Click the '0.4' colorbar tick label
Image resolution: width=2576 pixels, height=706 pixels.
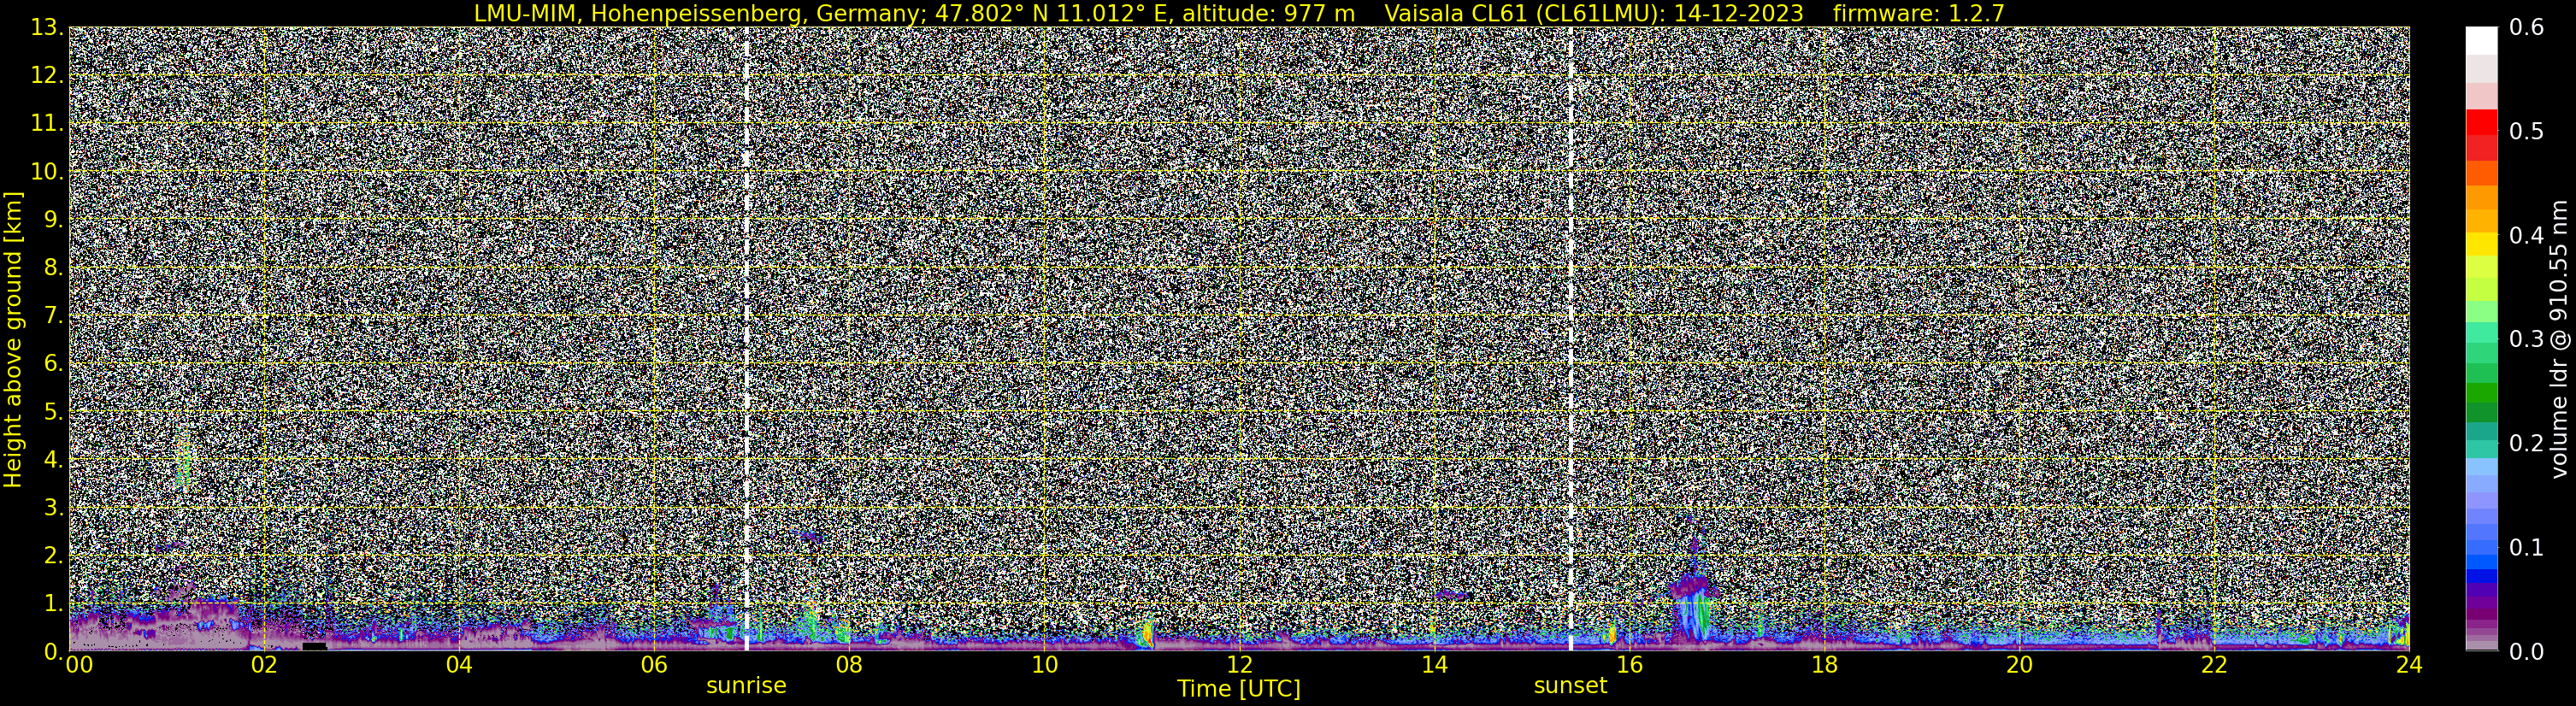(2527, 235)
